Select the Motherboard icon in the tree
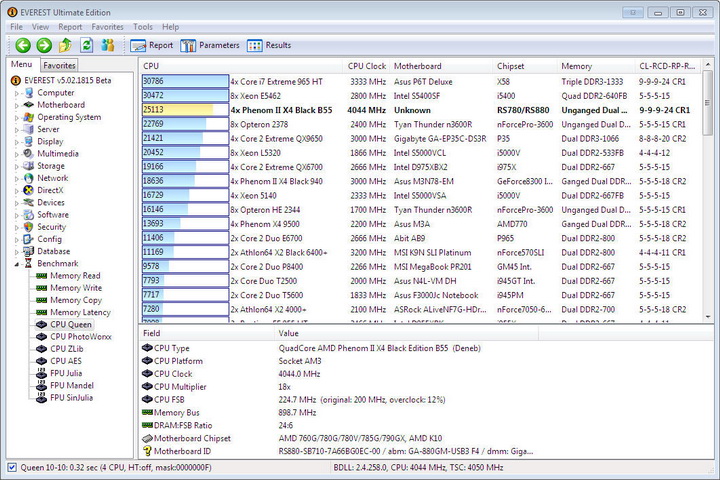Image resolution: width=720 pixels, height=480 pixels. tap(29, 105)
